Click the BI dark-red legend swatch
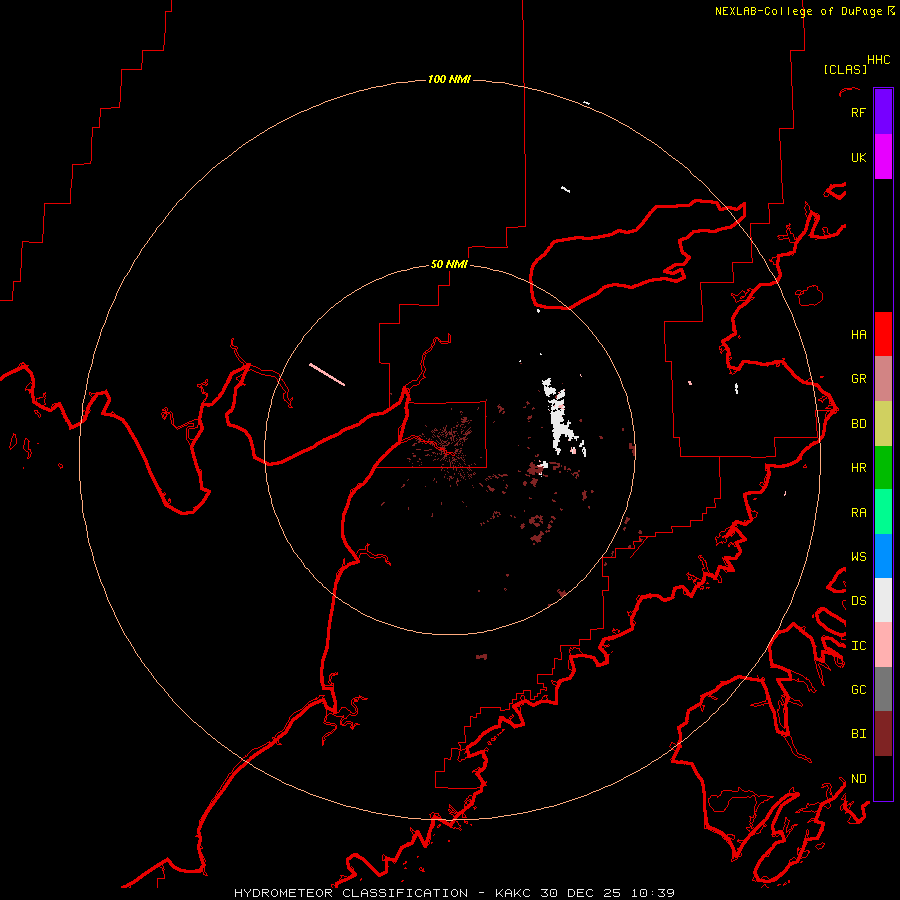This screenshot has height=900, width=900. click(x=883, y=734)
